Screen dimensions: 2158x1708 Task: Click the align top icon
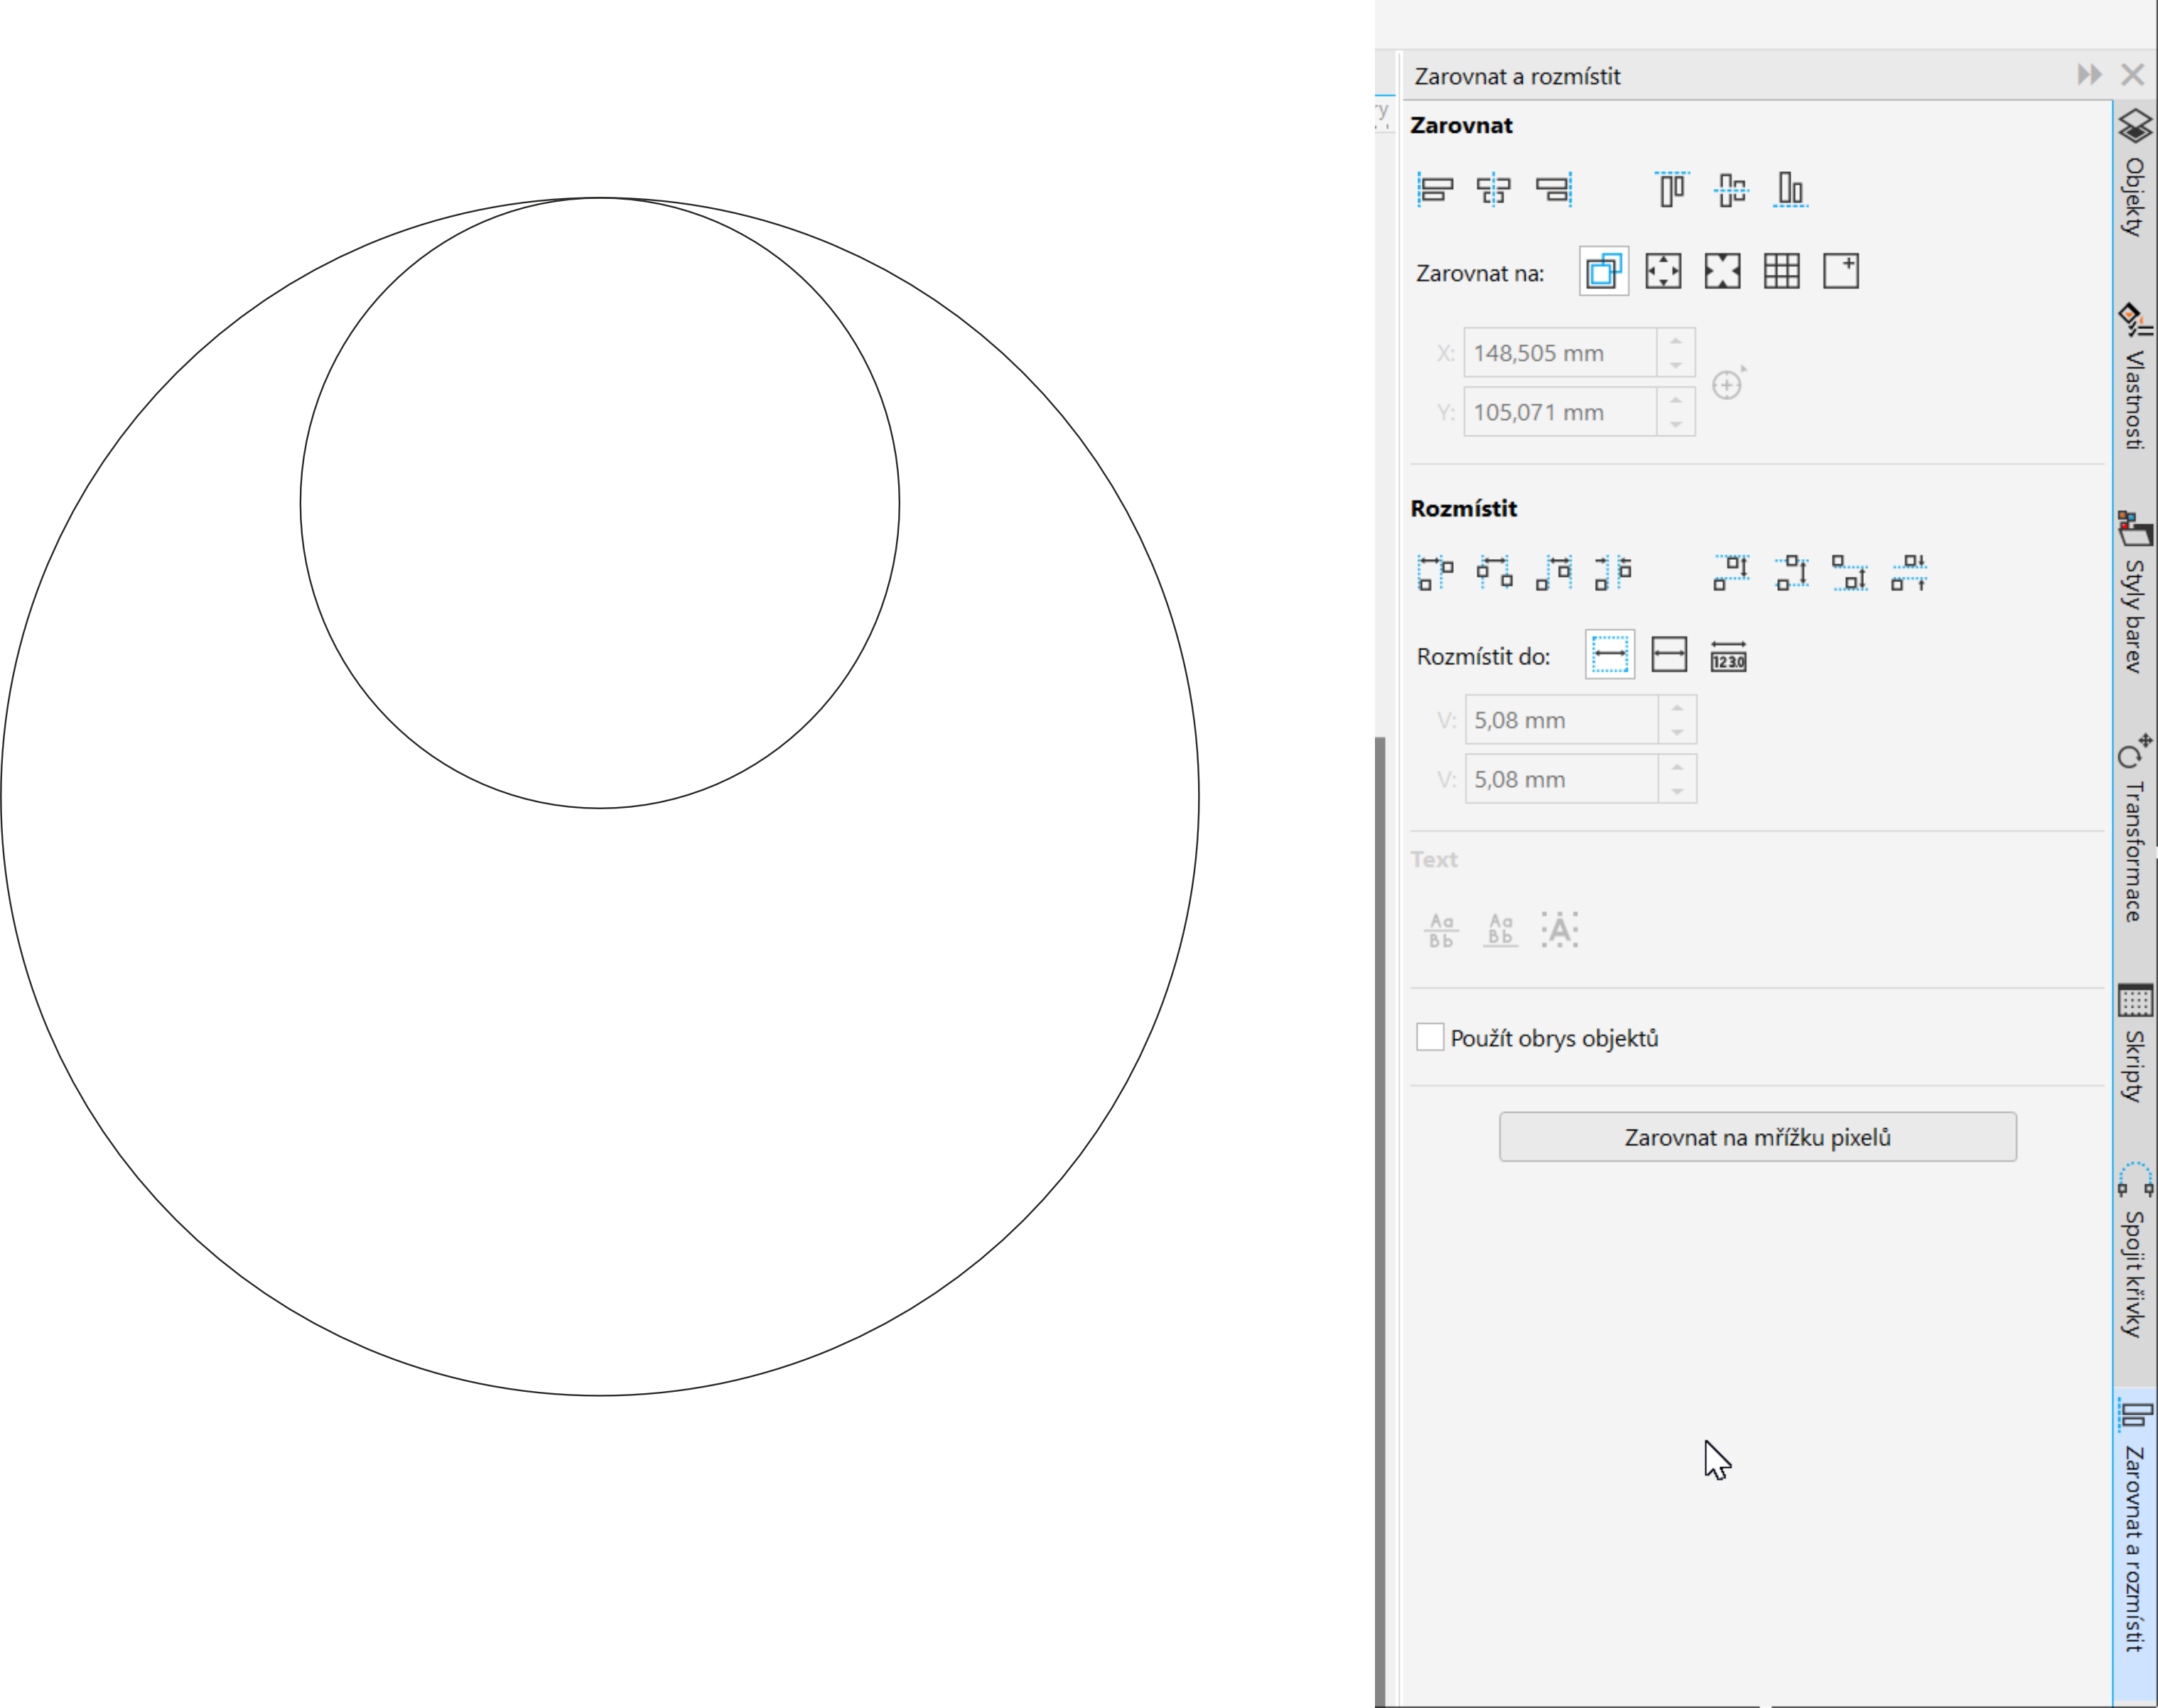pyautogui.click(x=1671, y=189)
